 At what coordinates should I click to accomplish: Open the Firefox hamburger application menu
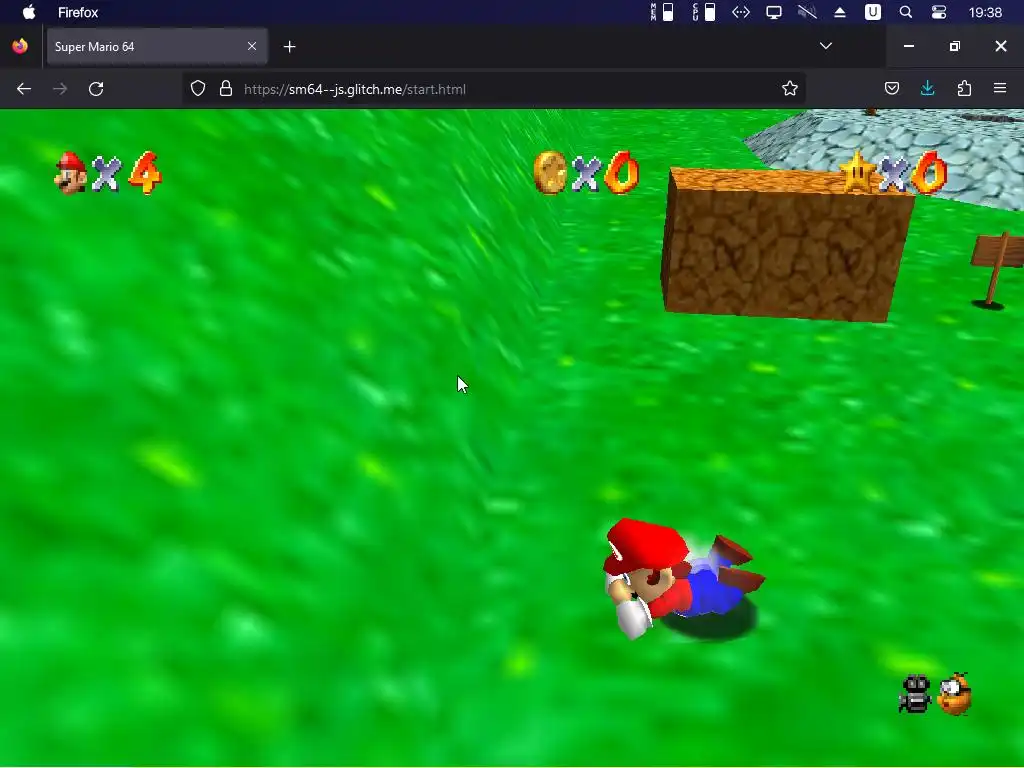[1000, 88]
